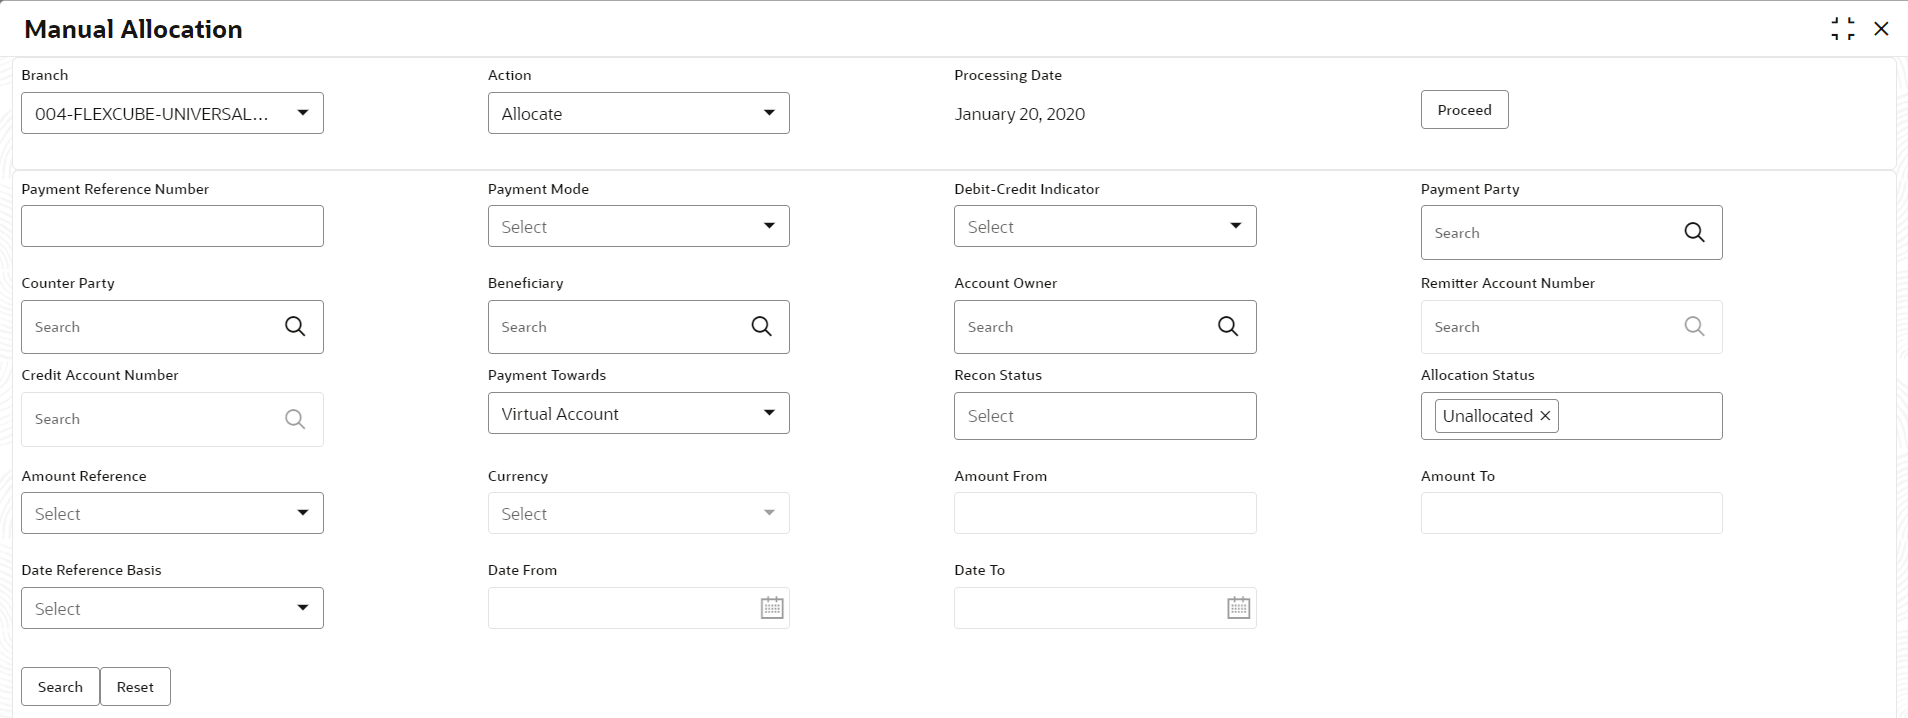Click the Payment Party search magnifier icon

[1694, 232]
